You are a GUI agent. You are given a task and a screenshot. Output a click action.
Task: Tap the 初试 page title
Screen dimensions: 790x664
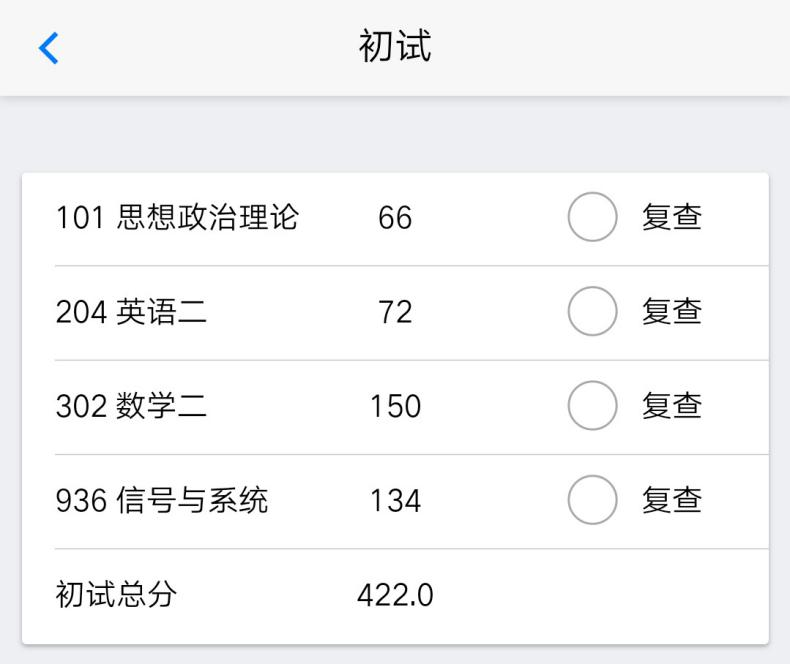pos(395,47)
